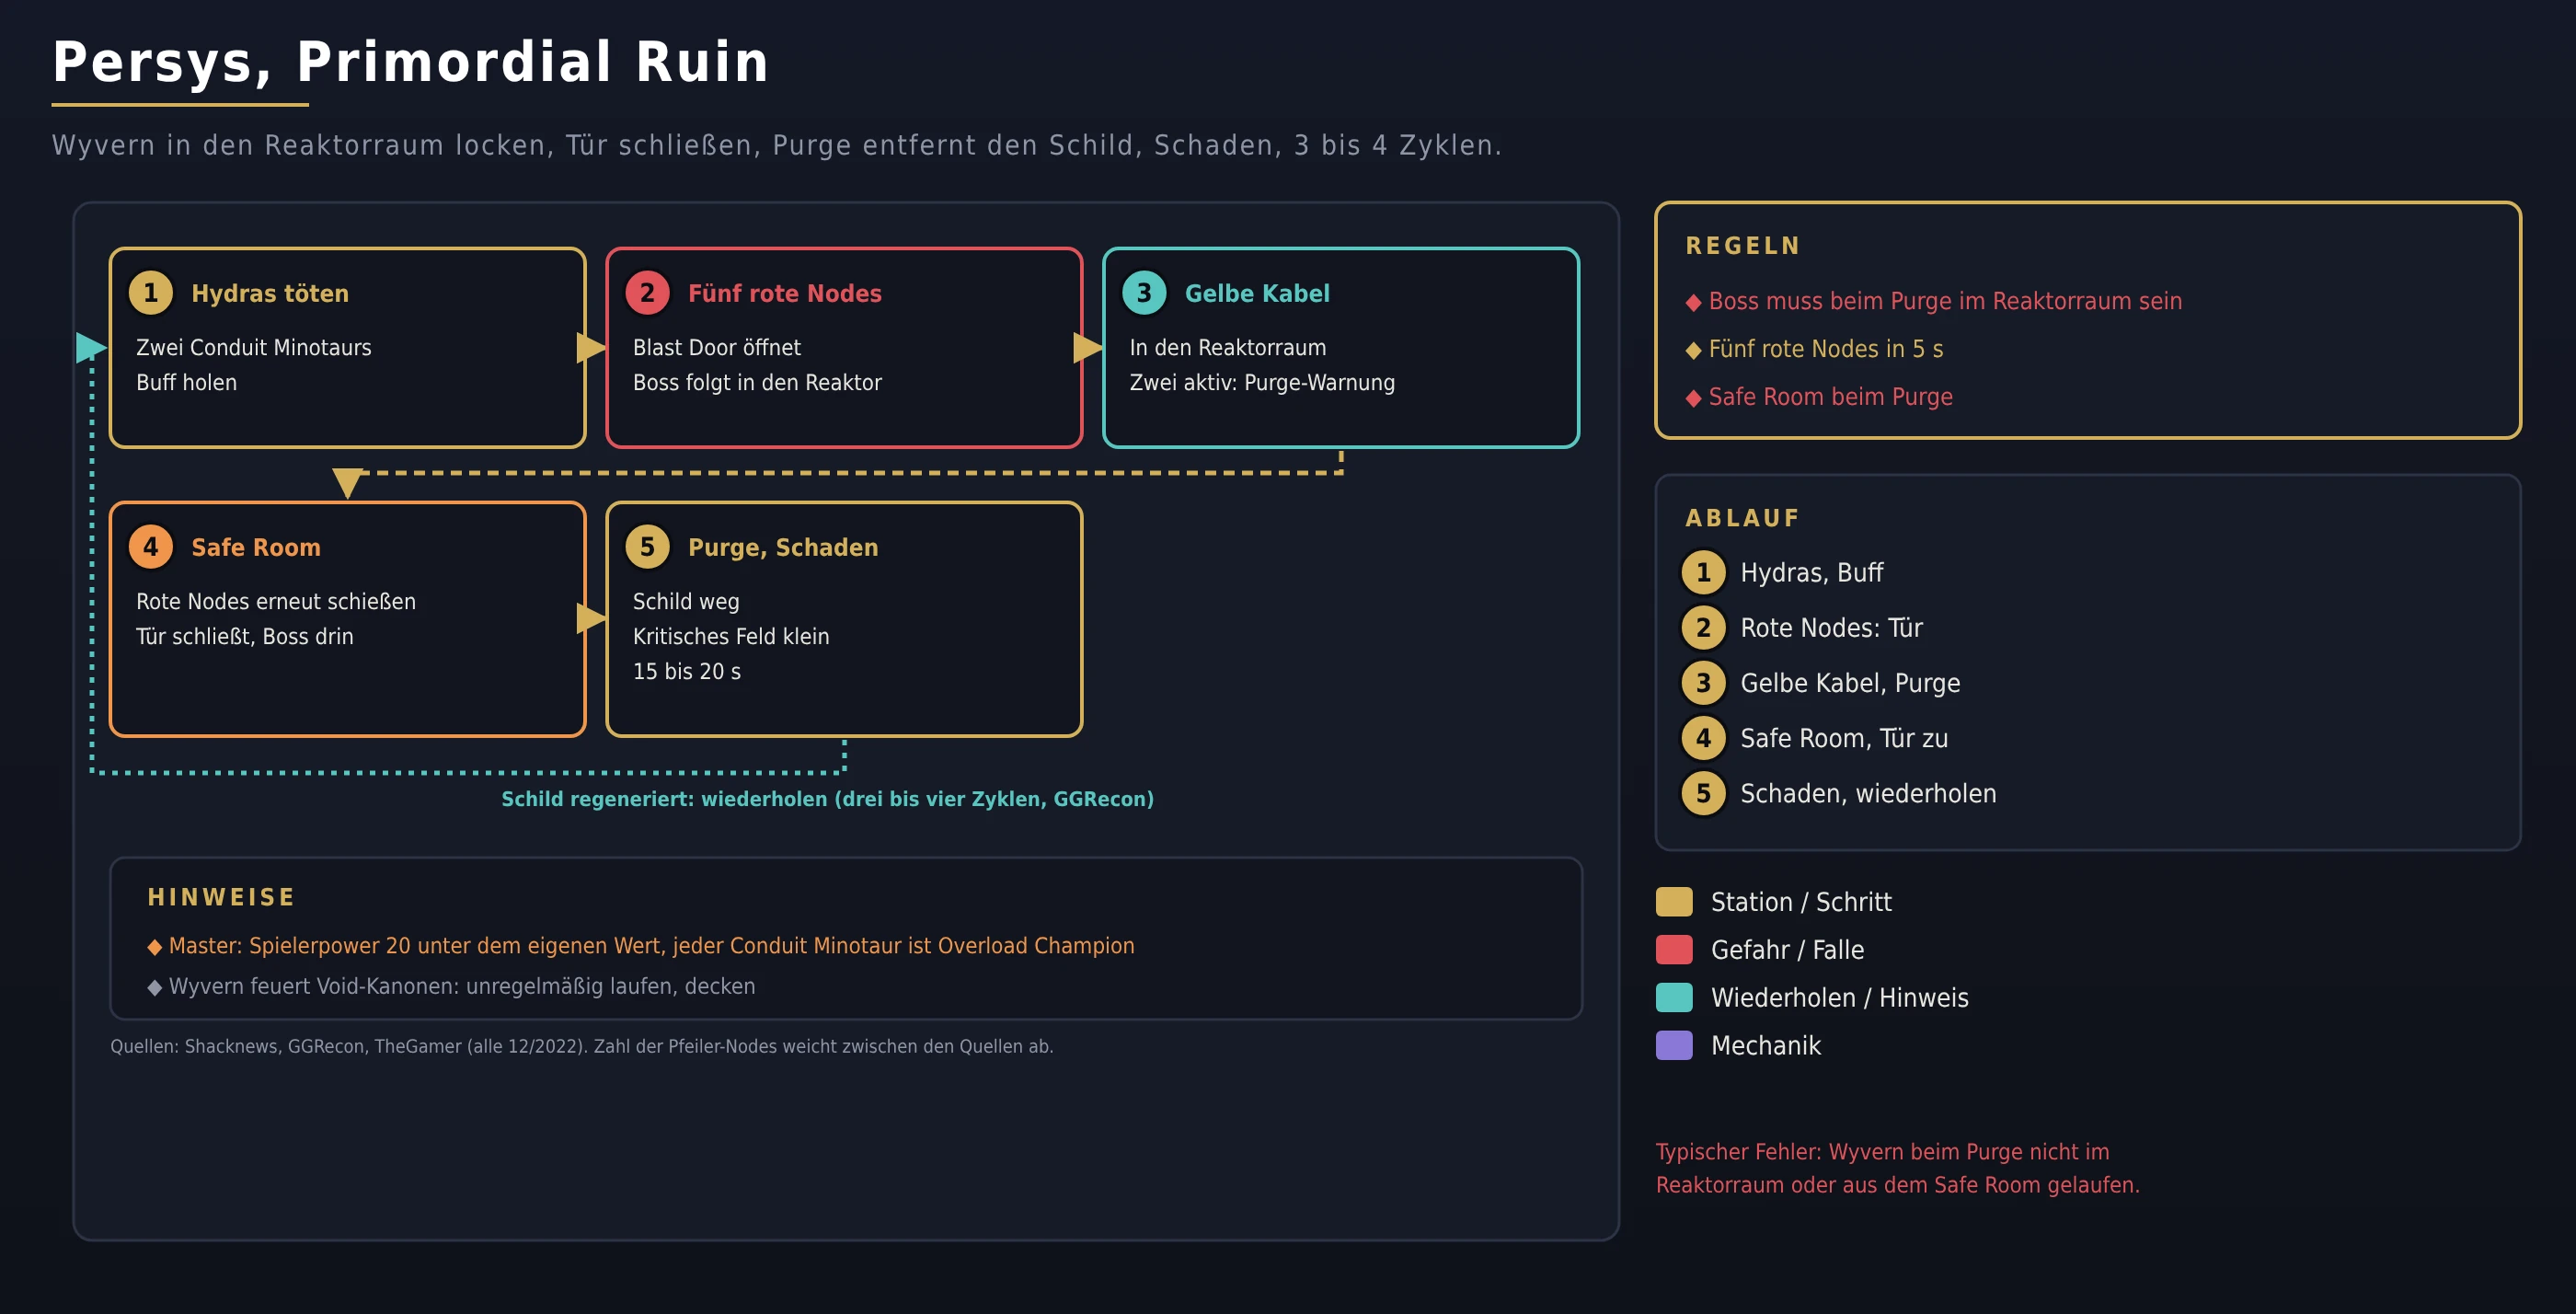Click the Quellen: Shacknews, GGRecon, TheGamer footnote
The height and width of the screenshot is (1314, 2576).
click(x=582, y=1046)
